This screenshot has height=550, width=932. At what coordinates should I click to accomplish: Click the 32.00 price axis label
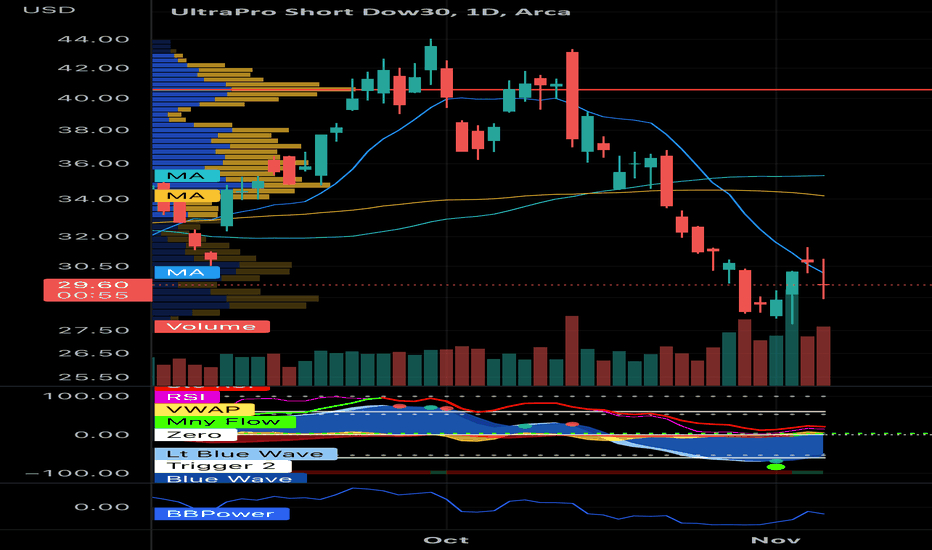[x=93, y=236]
